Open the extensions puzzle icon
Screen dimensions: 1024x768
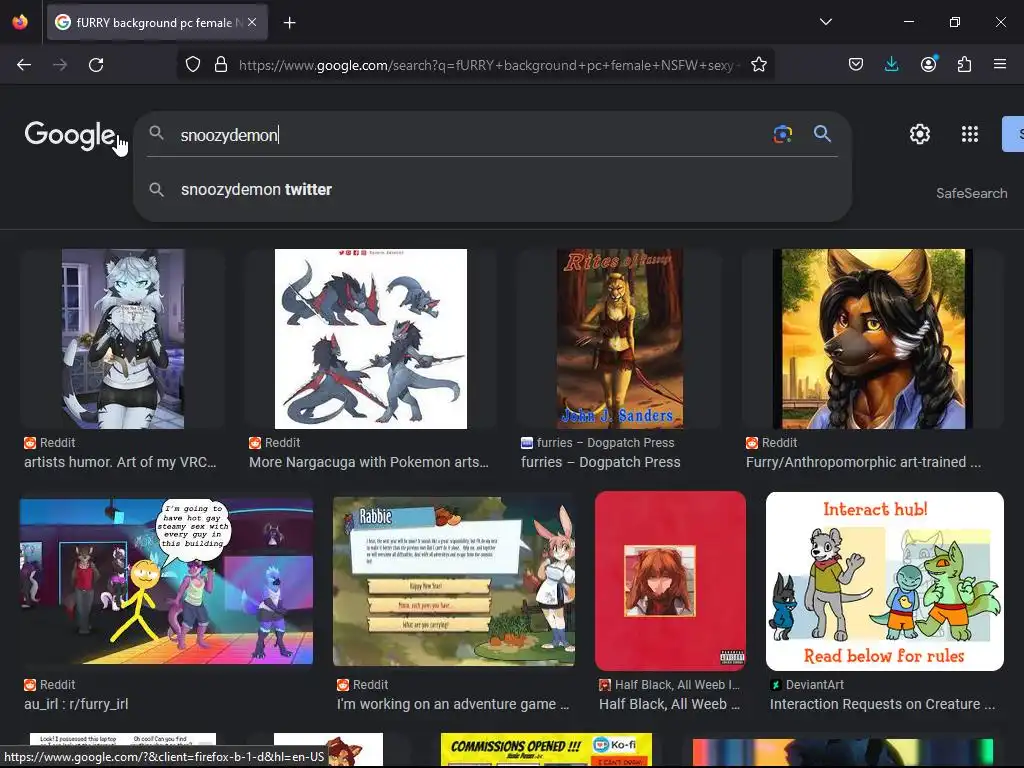point(964,65)
